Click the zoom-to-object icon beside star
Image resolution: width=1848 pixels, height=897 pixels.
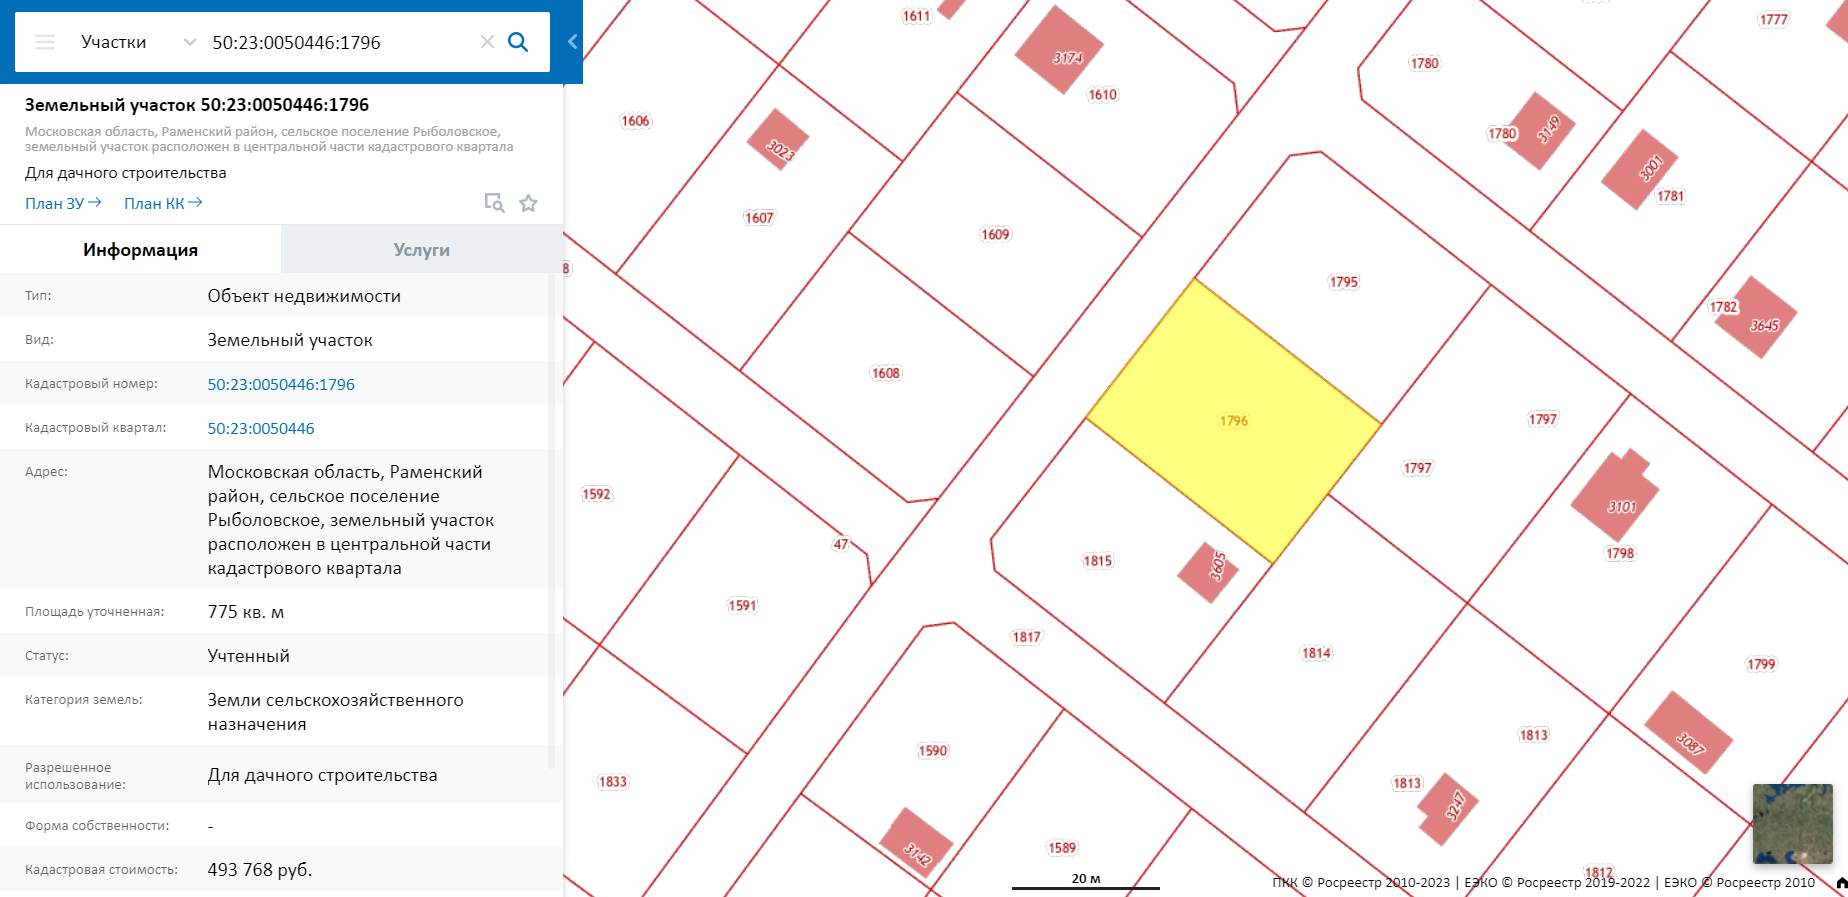pyautogui.click(x=494, y=203)
